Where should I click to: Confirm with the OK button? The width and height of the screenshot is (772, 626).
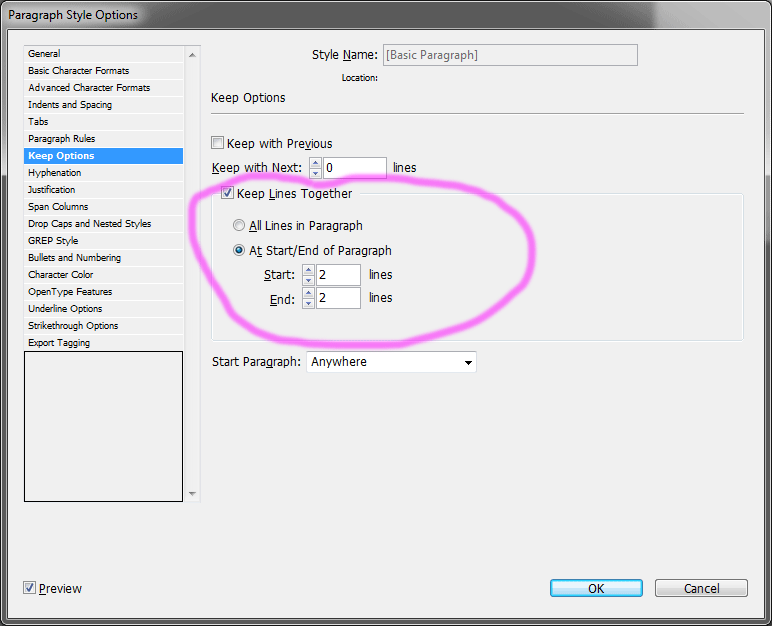(596, 588)
